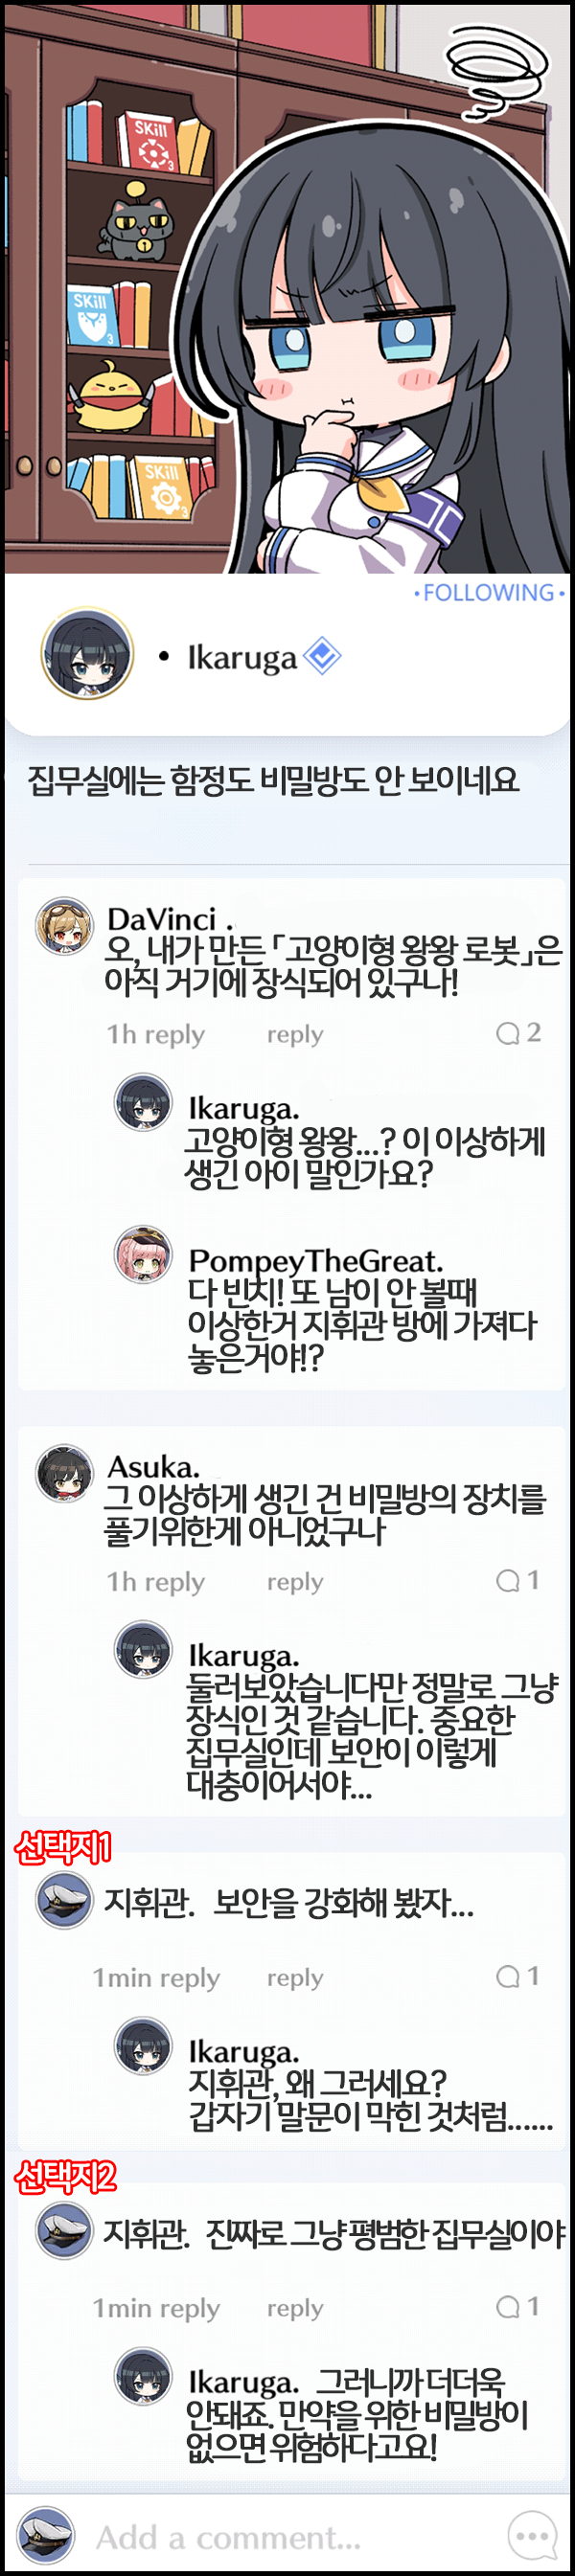
Task: Open DaVinci's commenter avatar
Action: point(64,925)
